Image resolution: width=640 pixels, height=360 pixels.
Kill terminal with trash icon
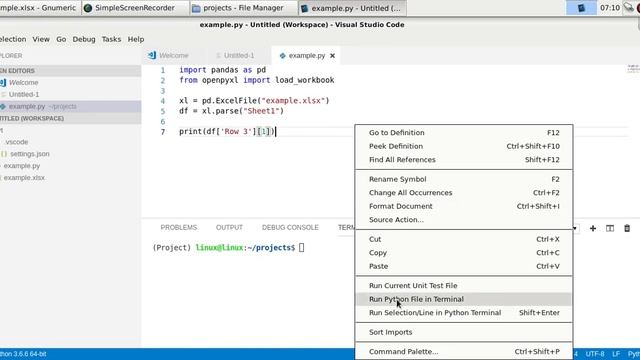point(627,228)
